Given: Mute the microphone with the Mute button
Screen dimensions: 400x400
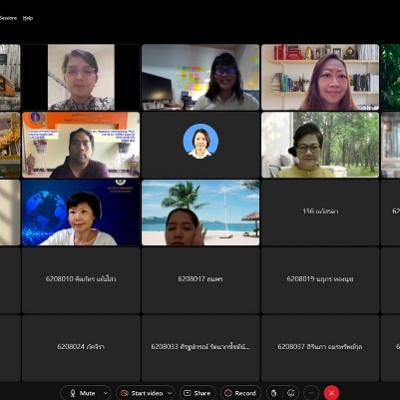Looking at the screenshot, I should 82,393.
